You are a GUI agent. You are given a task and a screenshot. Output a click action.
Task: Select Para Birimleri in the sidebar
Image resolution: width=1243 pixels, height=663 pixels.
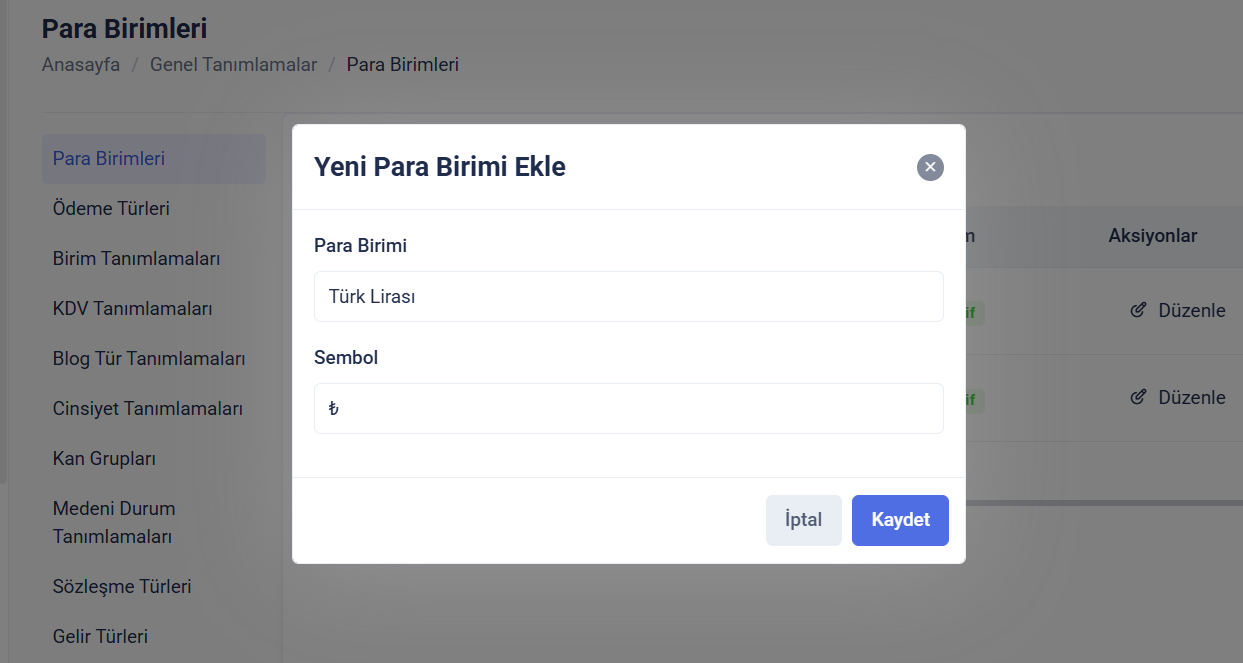[109, 159]
